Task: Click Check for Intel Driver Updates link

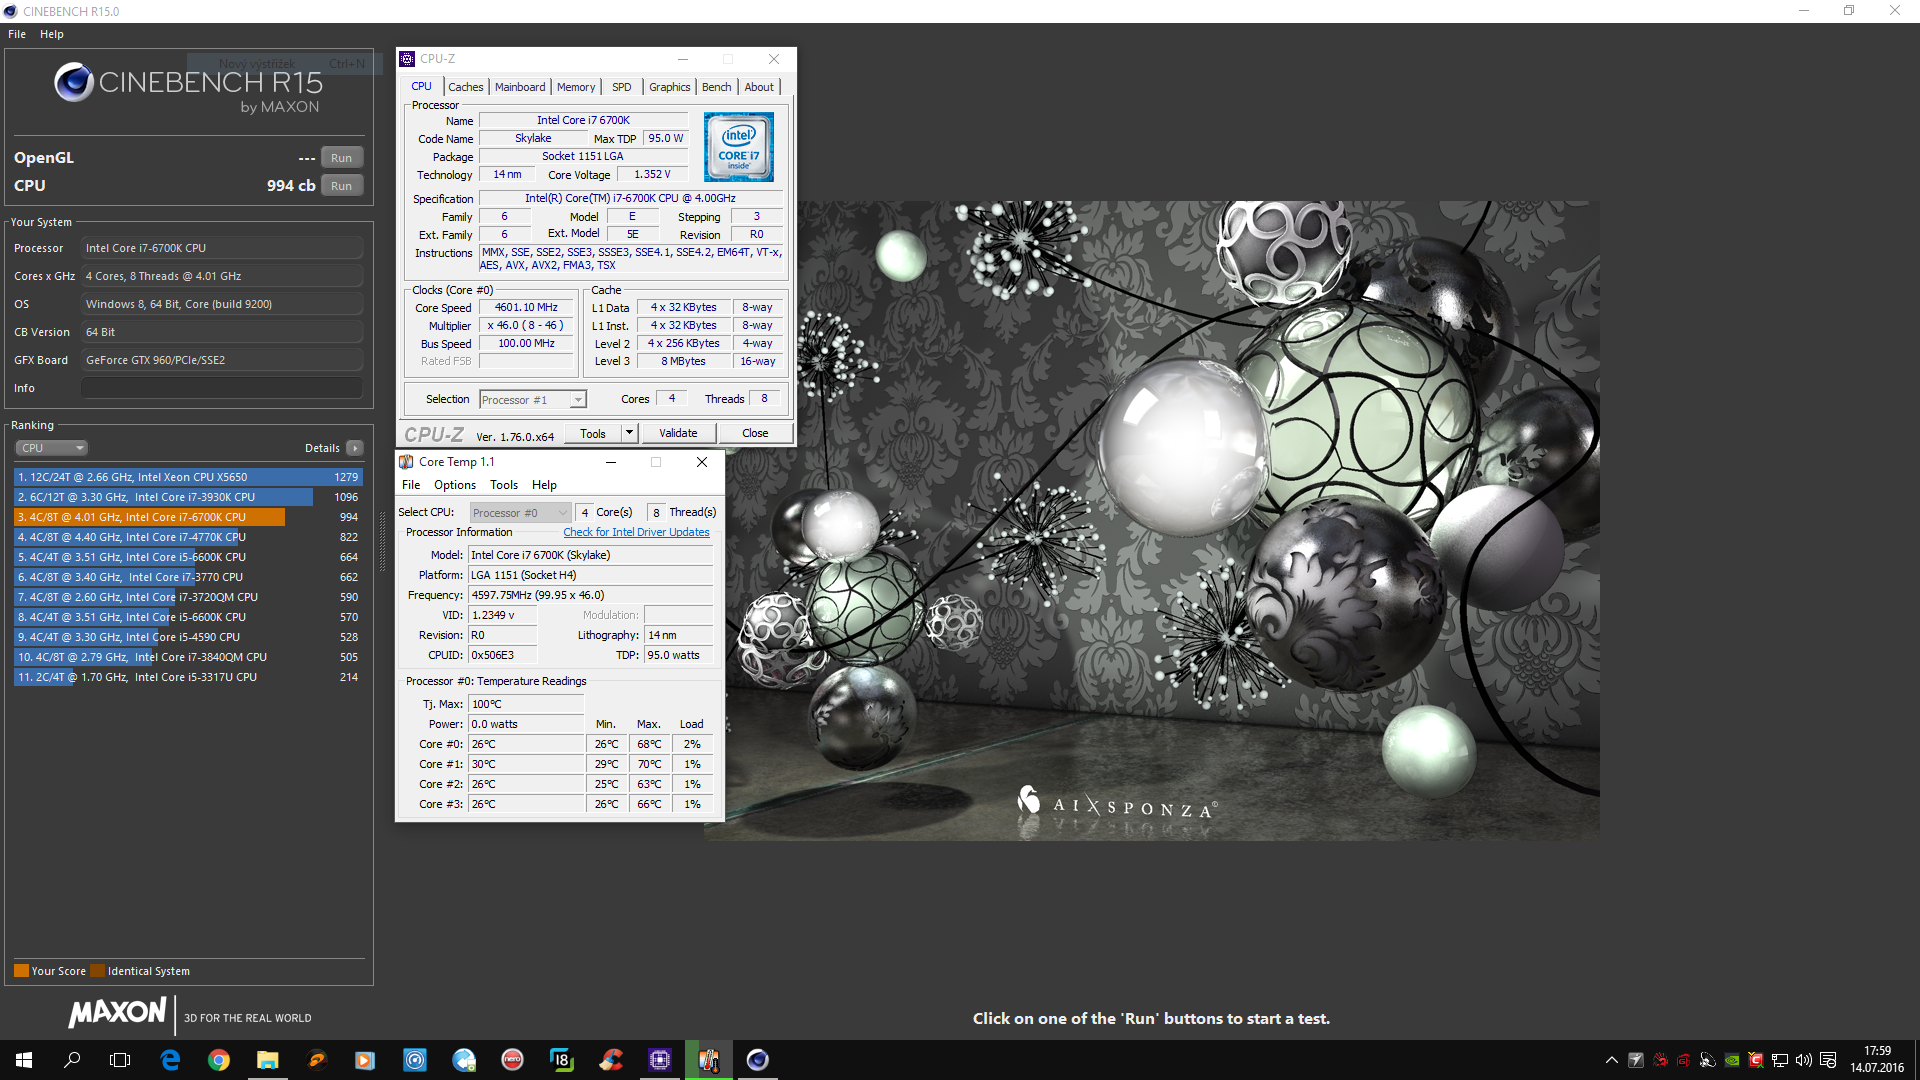Action: coord(636,532)
